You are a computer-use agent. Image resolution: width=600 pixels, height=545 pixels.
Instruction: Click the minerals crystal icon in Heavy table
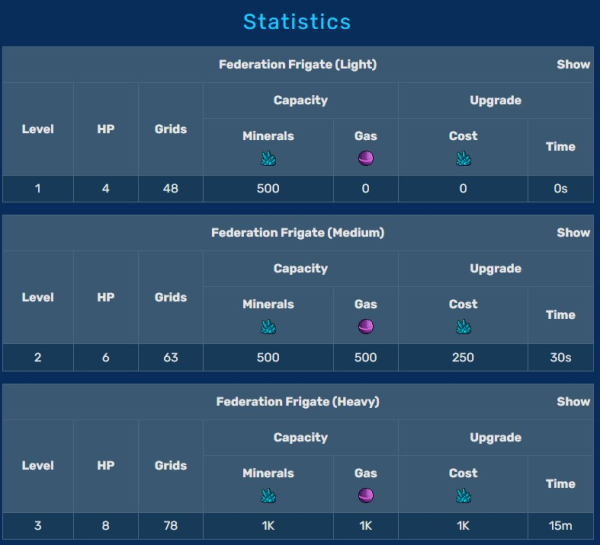pos(268,495)
